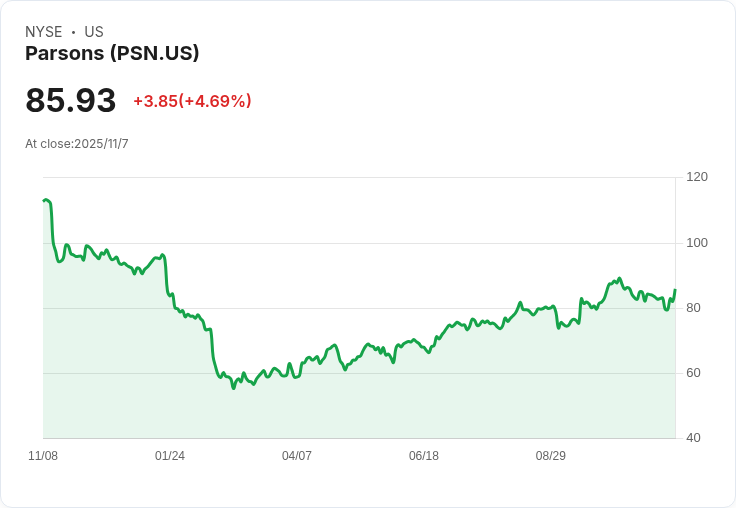Click the 40 y-axis price label

pos(694,438)
